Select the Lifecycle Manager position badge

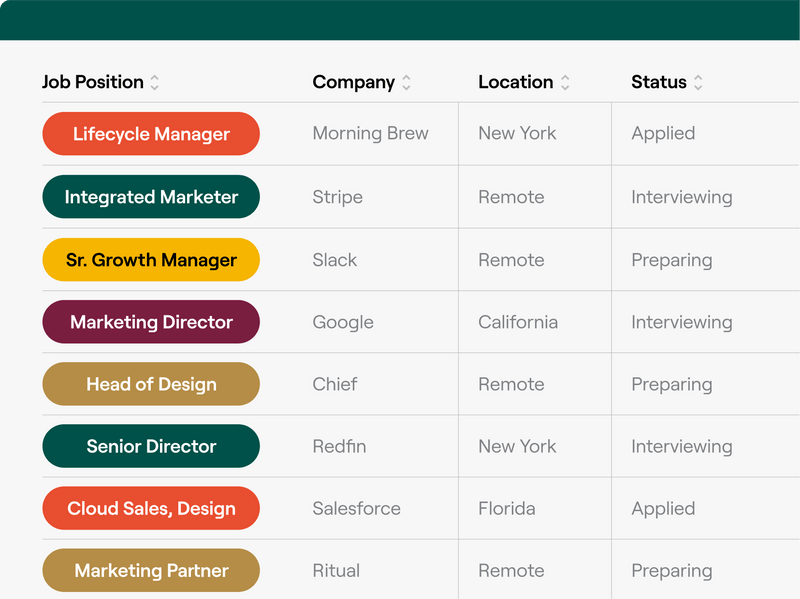150,133
